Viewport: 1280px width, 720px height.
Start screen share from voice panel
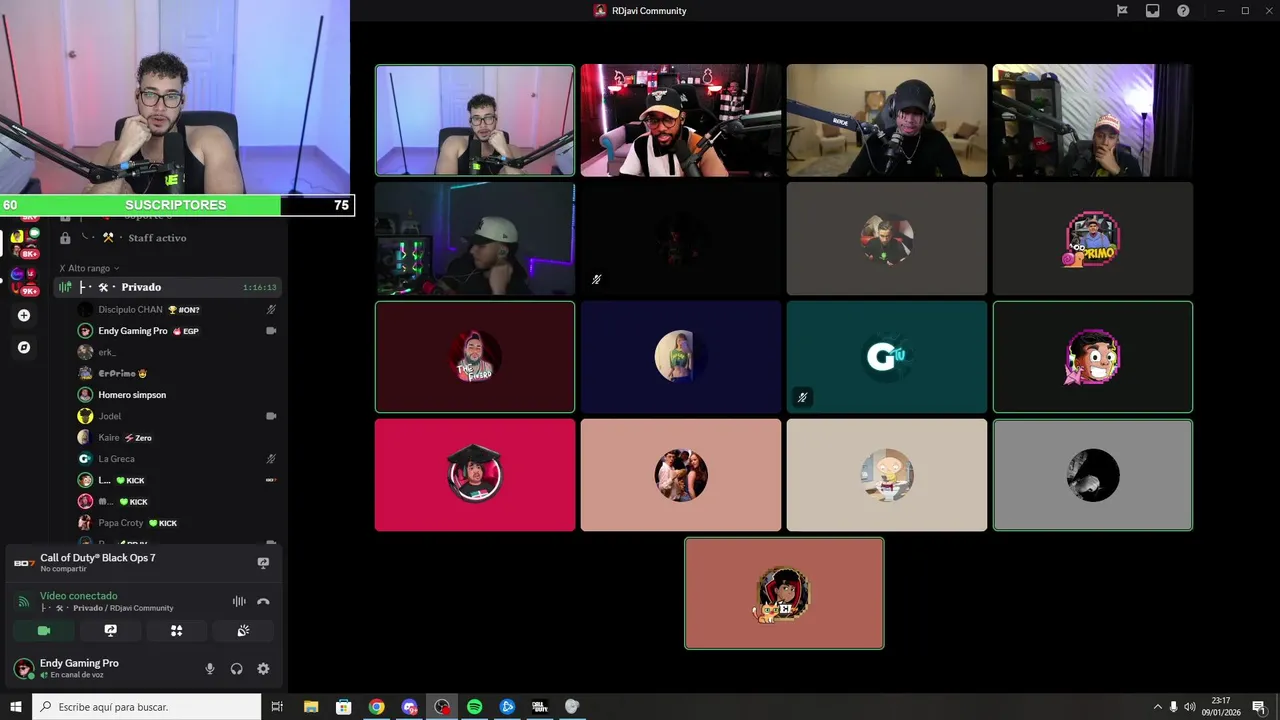[111, 631]
